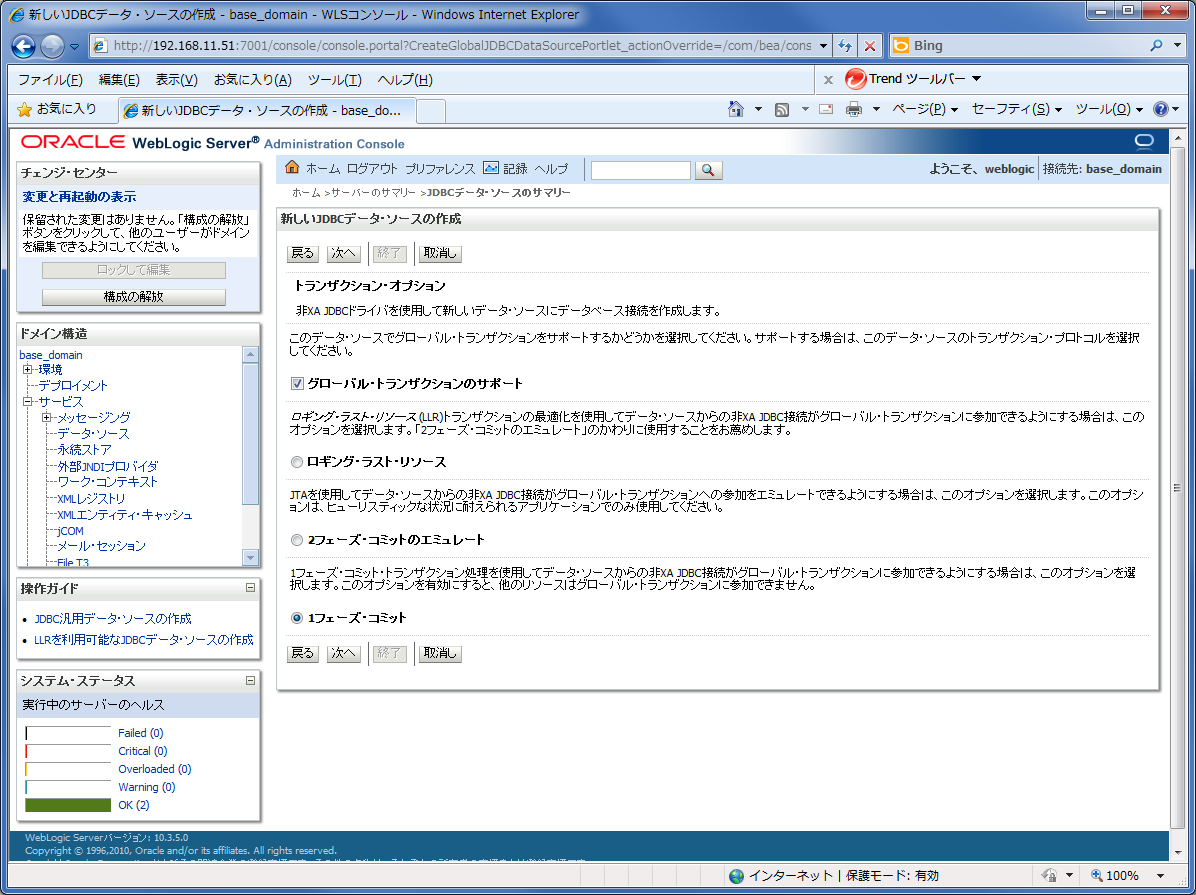Click the domain tree scrollbar down arrow
The image size is (1196, 895).
(250, 558)
